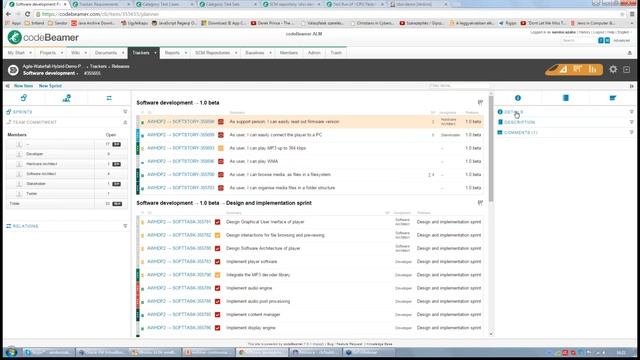Expand the Comments section arrow
Viewport: 640px width, 360px height.
point(631,132)
